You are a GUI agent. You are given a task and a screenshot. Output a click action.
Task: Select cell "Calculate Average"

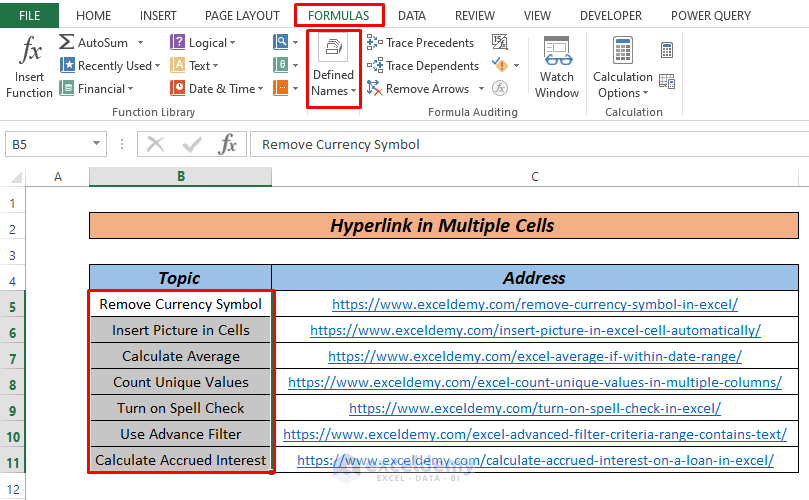pos(181,356)
